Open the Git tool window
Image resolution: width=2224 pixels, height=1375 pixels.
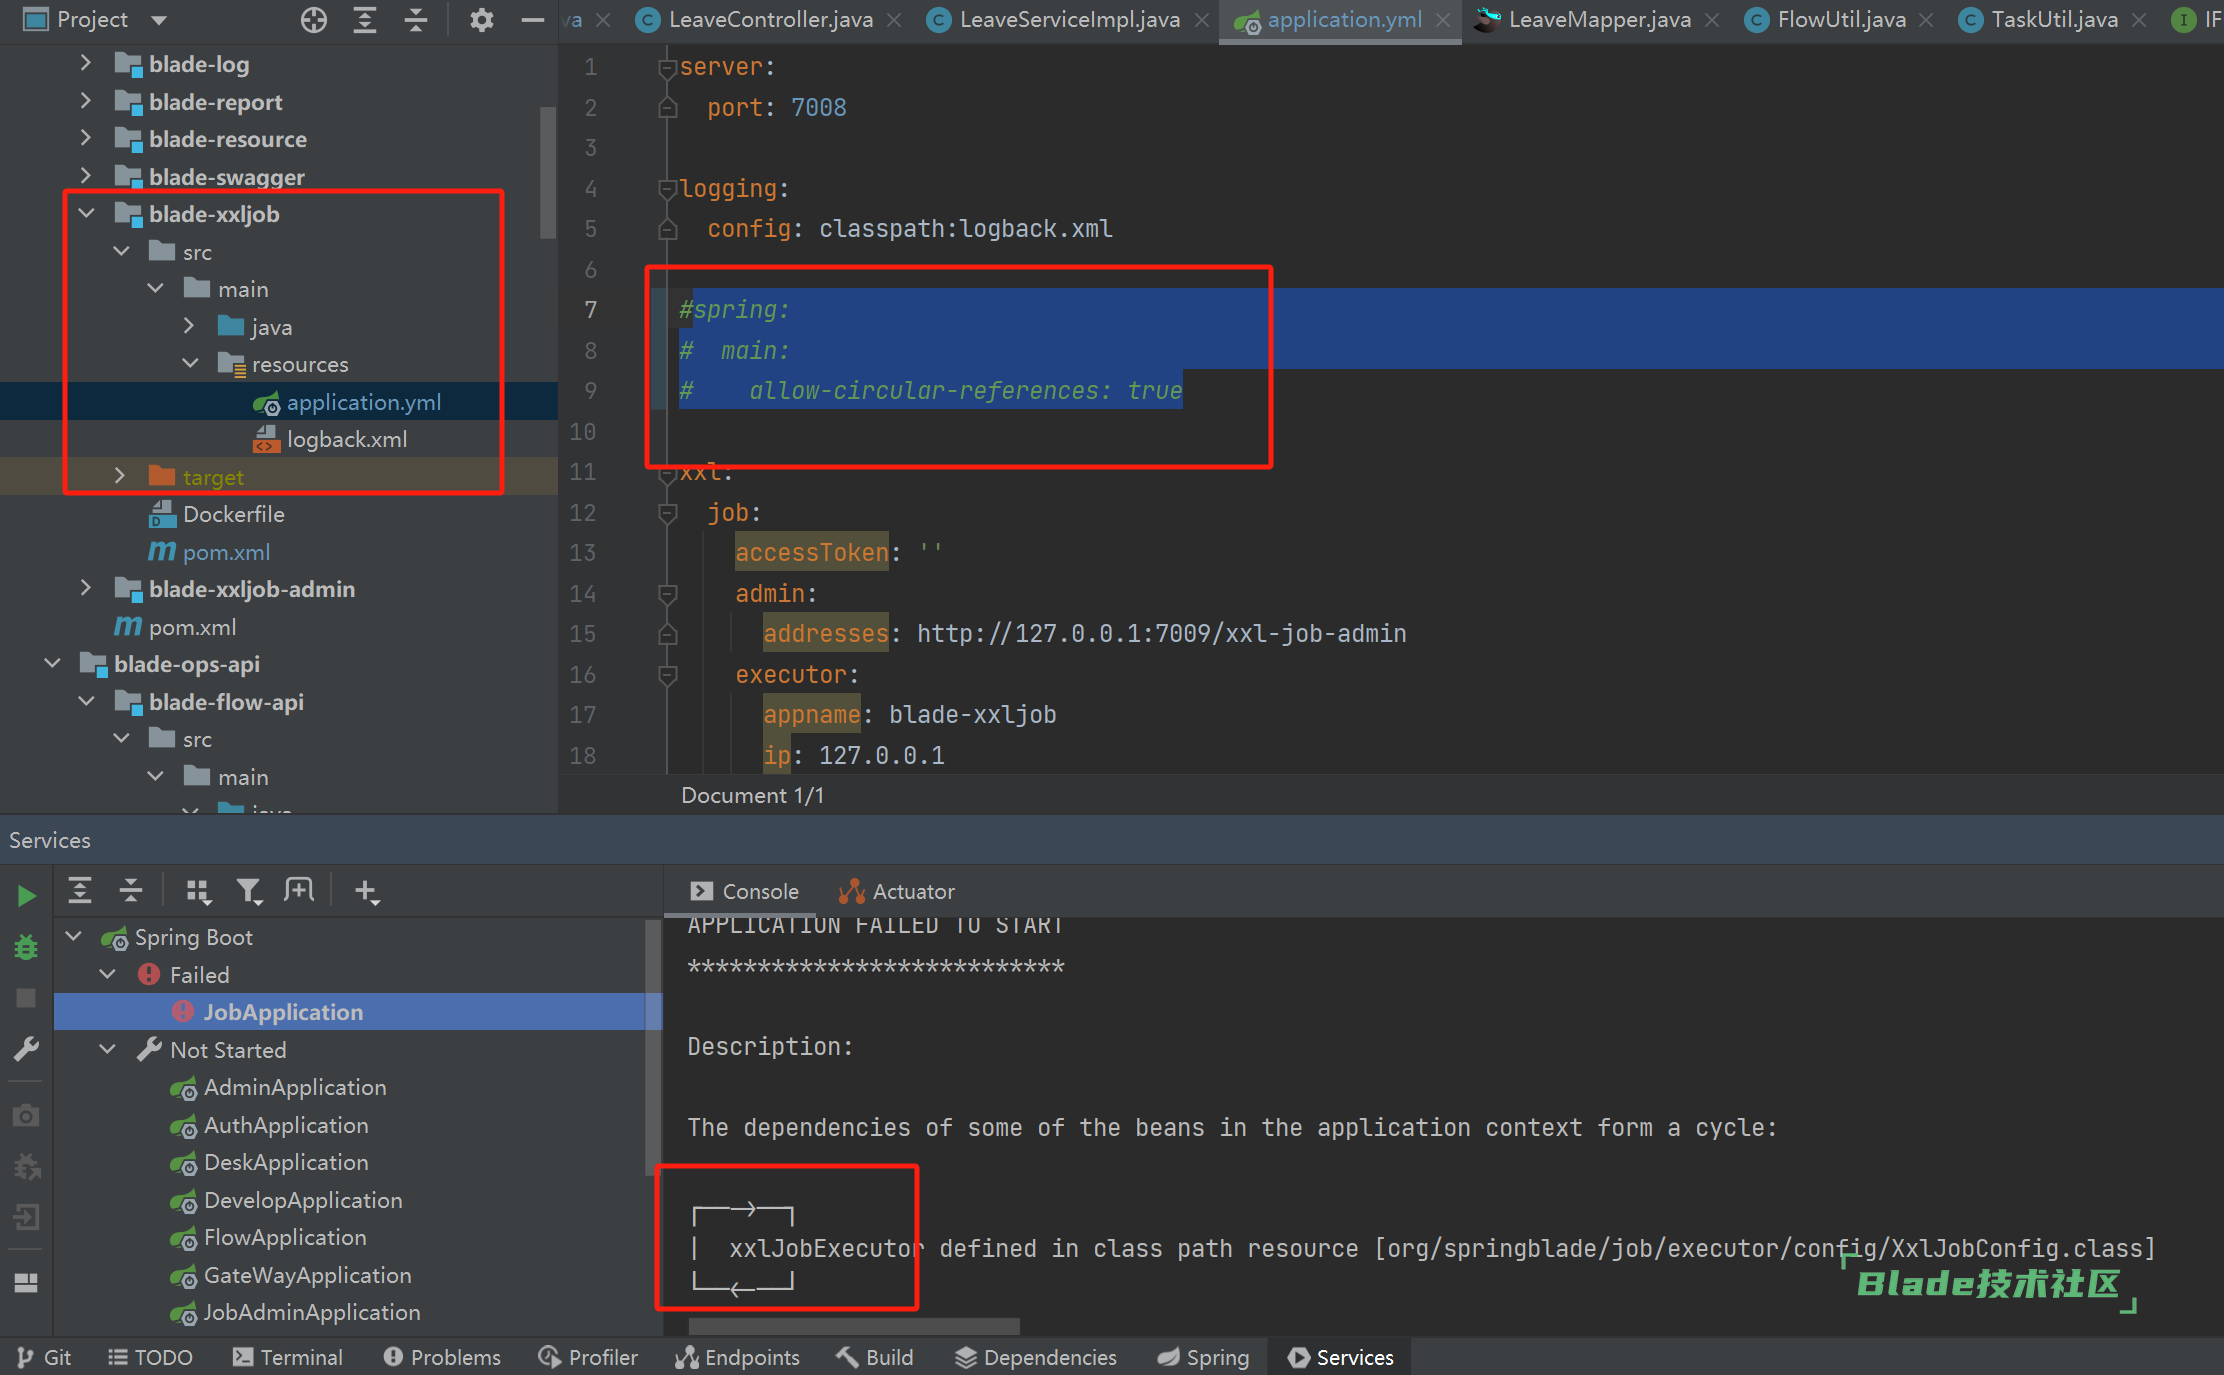click(x=44, y=1357)
